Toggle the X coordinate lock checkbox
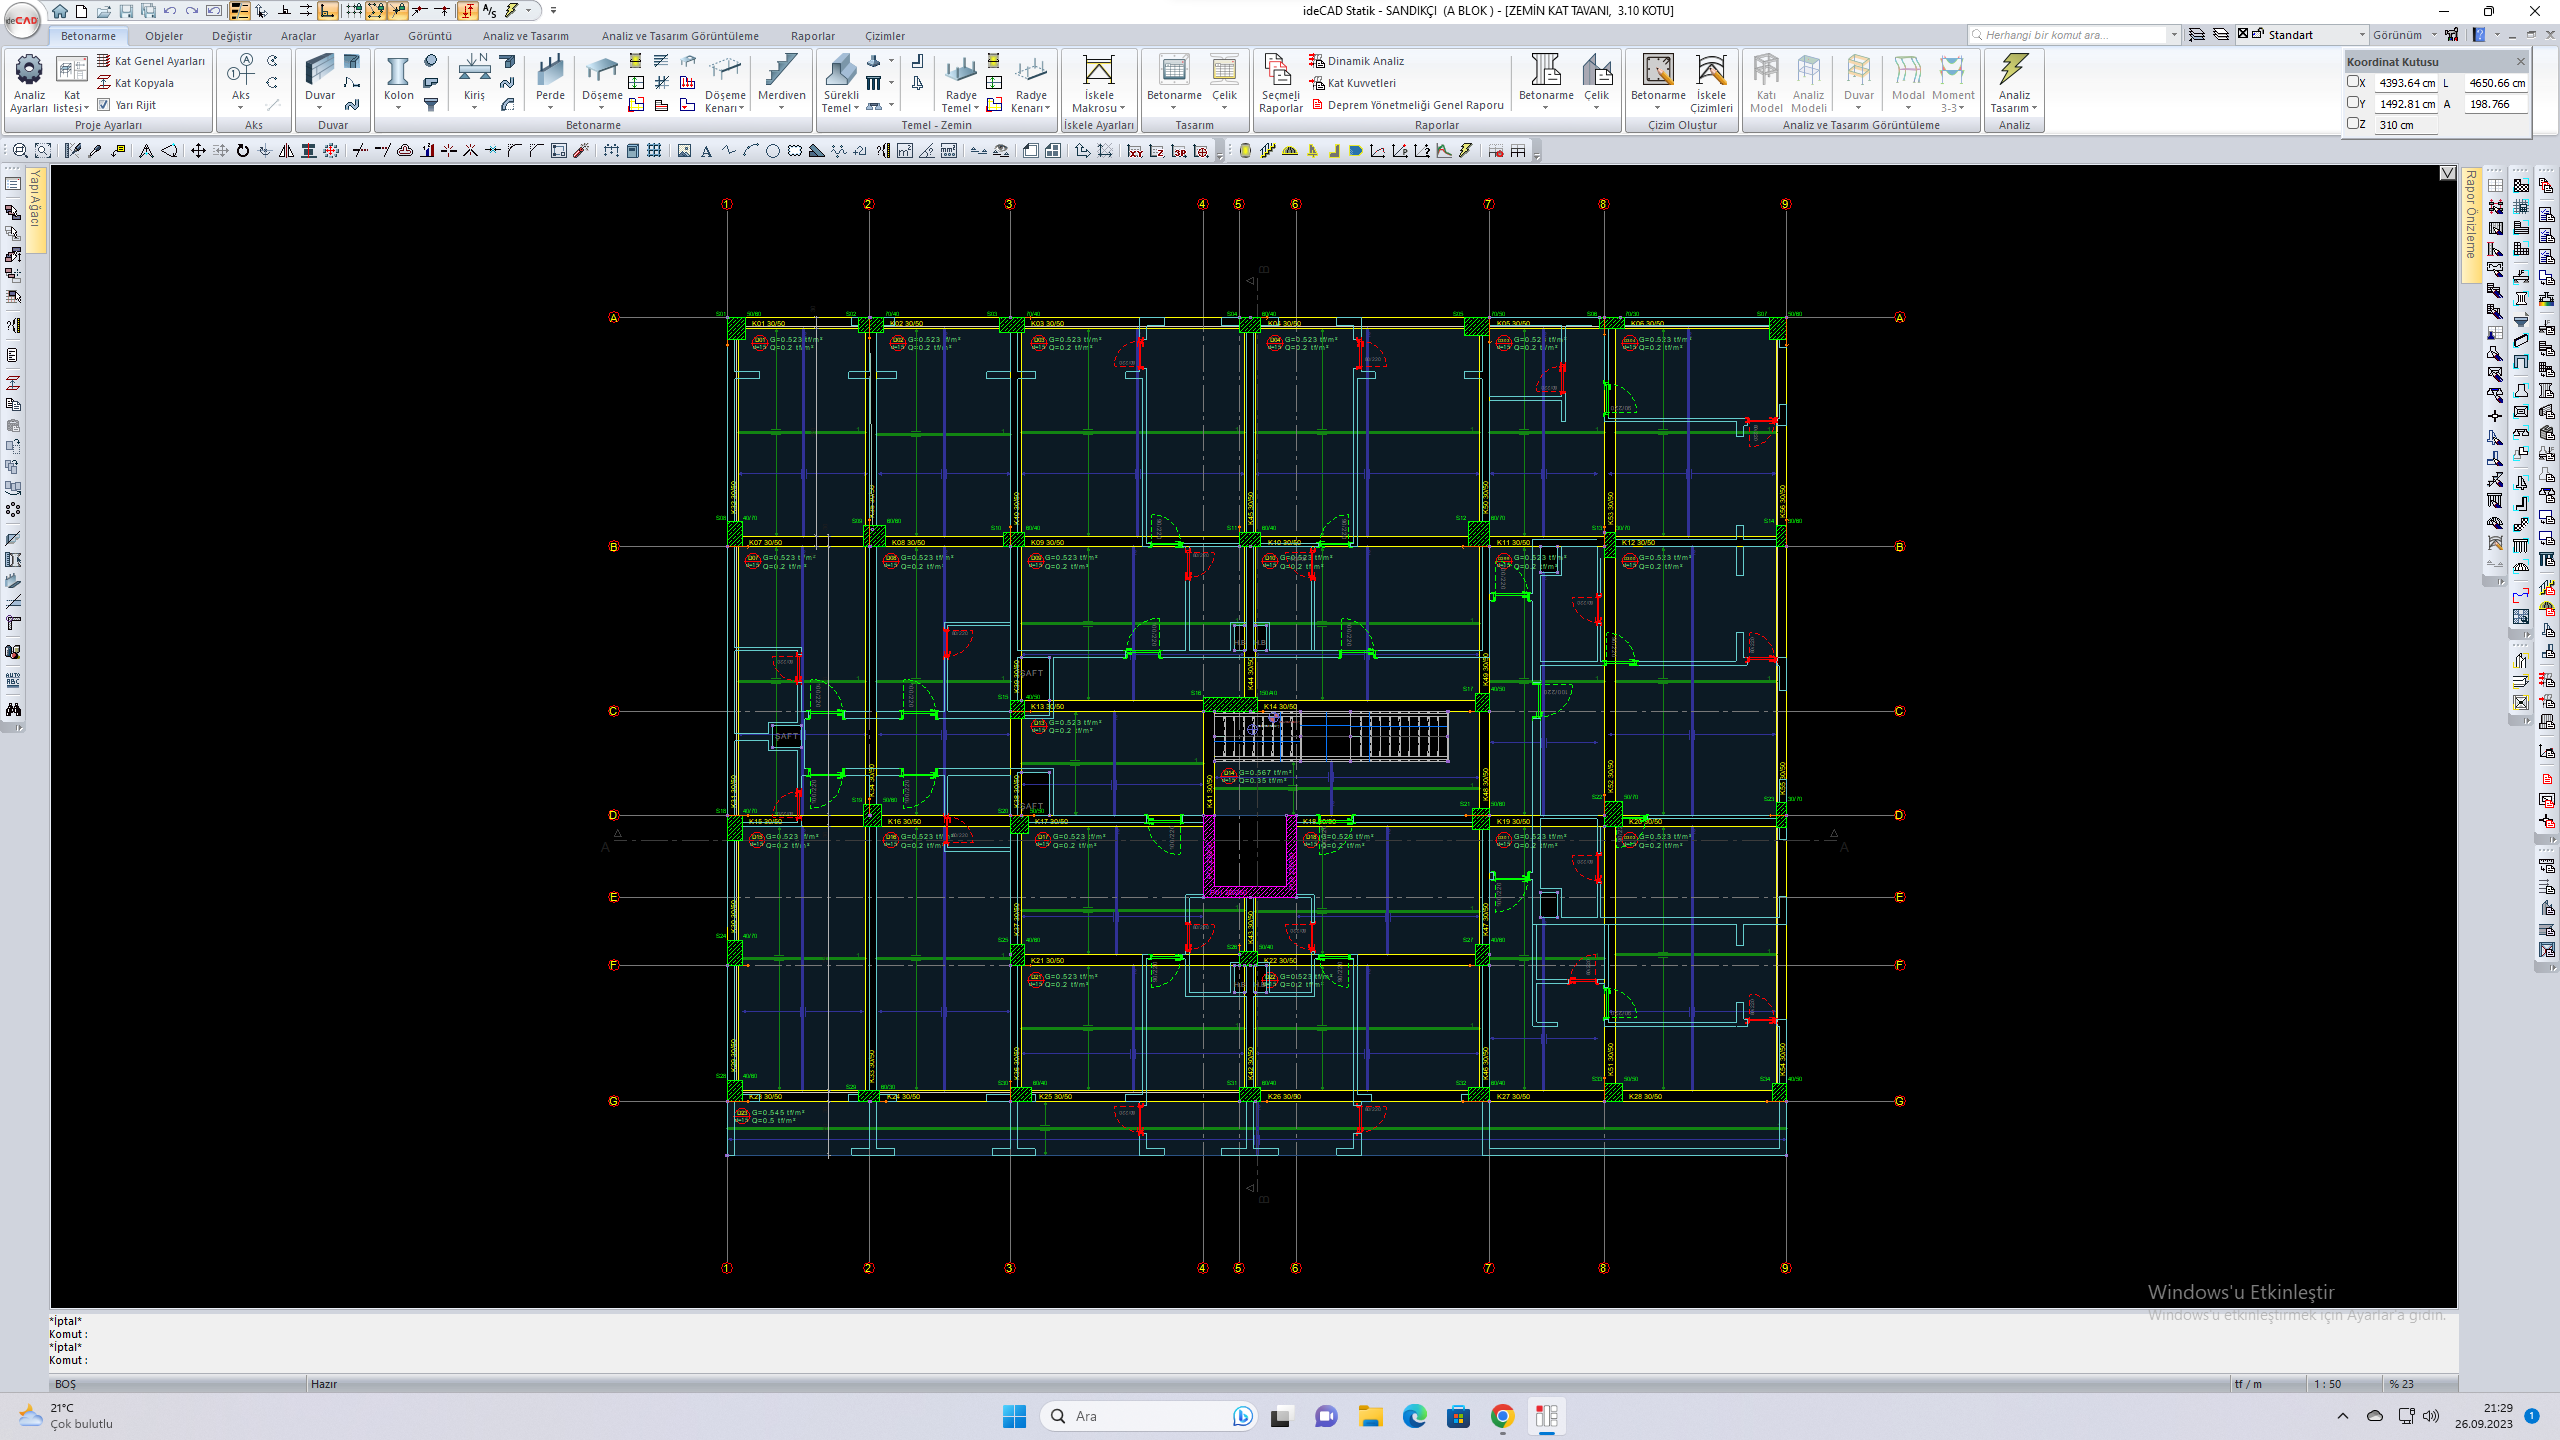Screen dimensions: 2560x1440 click(x=2353, y=82)
